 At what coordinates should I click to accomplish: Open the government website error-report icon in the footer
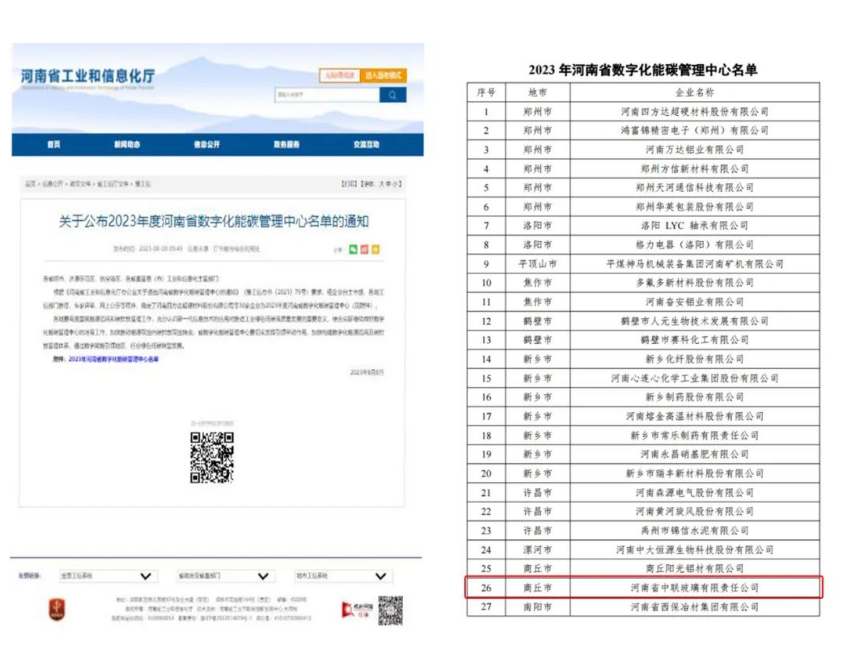point(356,610)
